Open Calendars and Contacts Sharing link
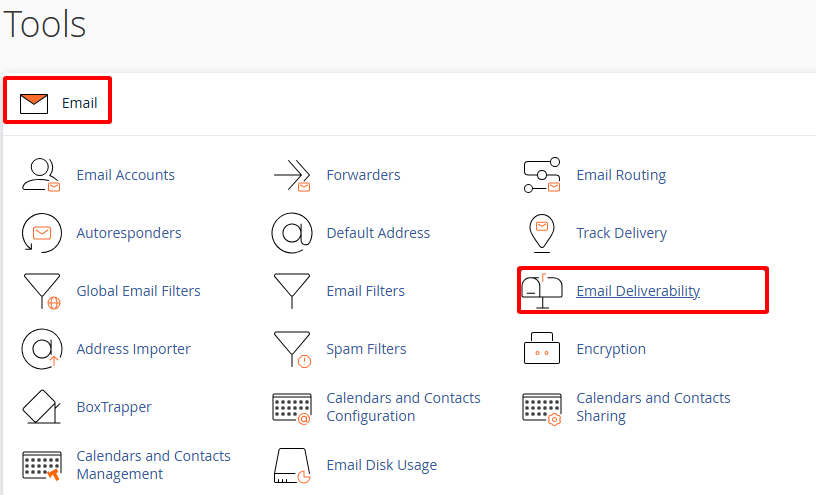Image resolution: width=816 pixels, height=495 pixels. [653, 407]
